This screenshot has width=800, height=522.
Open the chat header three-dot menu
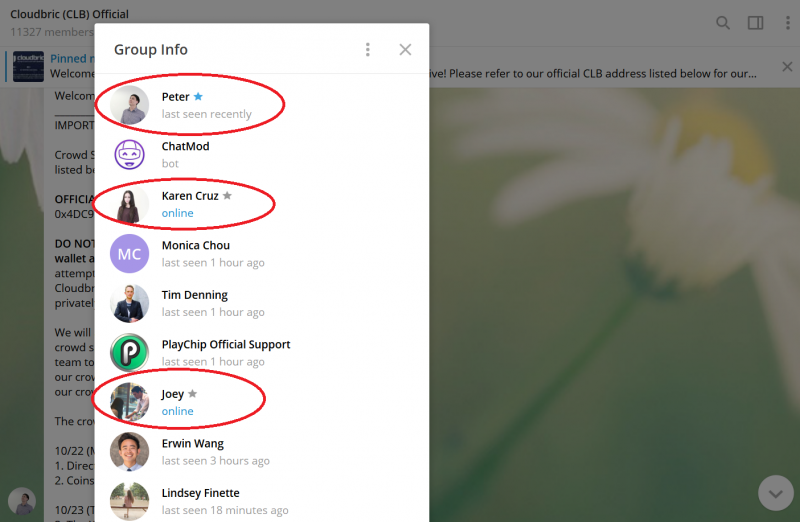click(x=787, y=23)
